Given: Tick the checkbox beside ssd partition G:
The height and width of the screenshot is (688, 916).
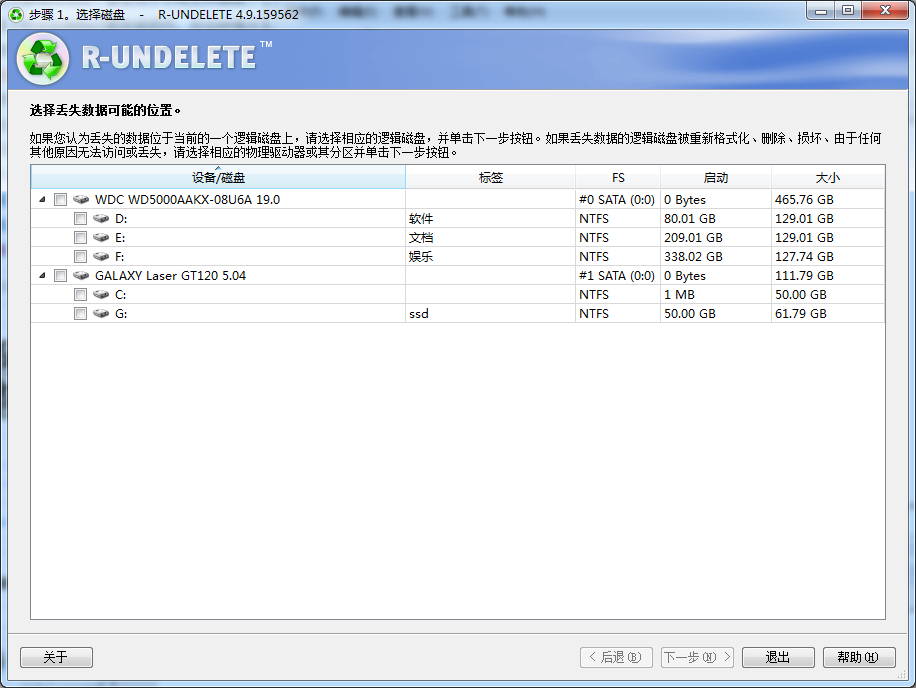Looking at the screenshot, I should (x=80, y=313).
